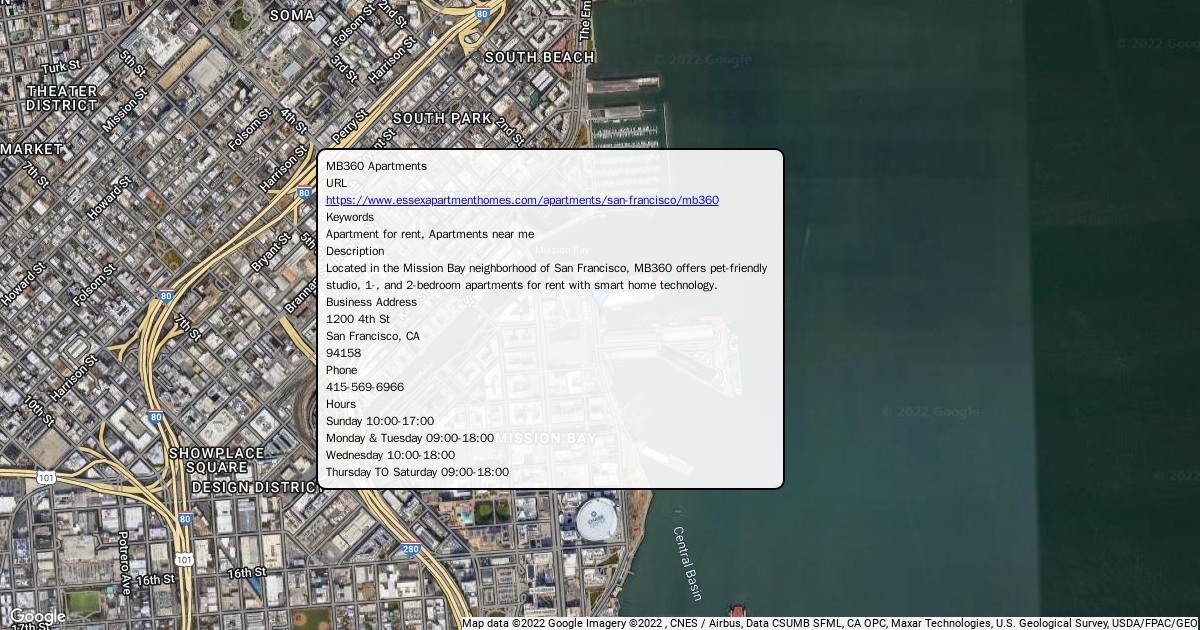Click the US 101 shield west of interchange
The width and height of the screenshot is (1200, 630).
click(x=46, y=478)
